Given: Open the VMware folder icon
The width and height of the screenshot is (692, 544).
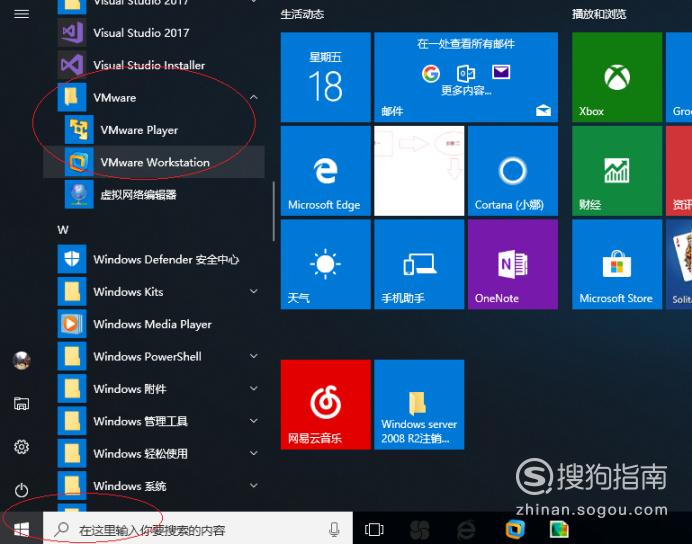Looking at the screenshot, I should coord(72,97).
